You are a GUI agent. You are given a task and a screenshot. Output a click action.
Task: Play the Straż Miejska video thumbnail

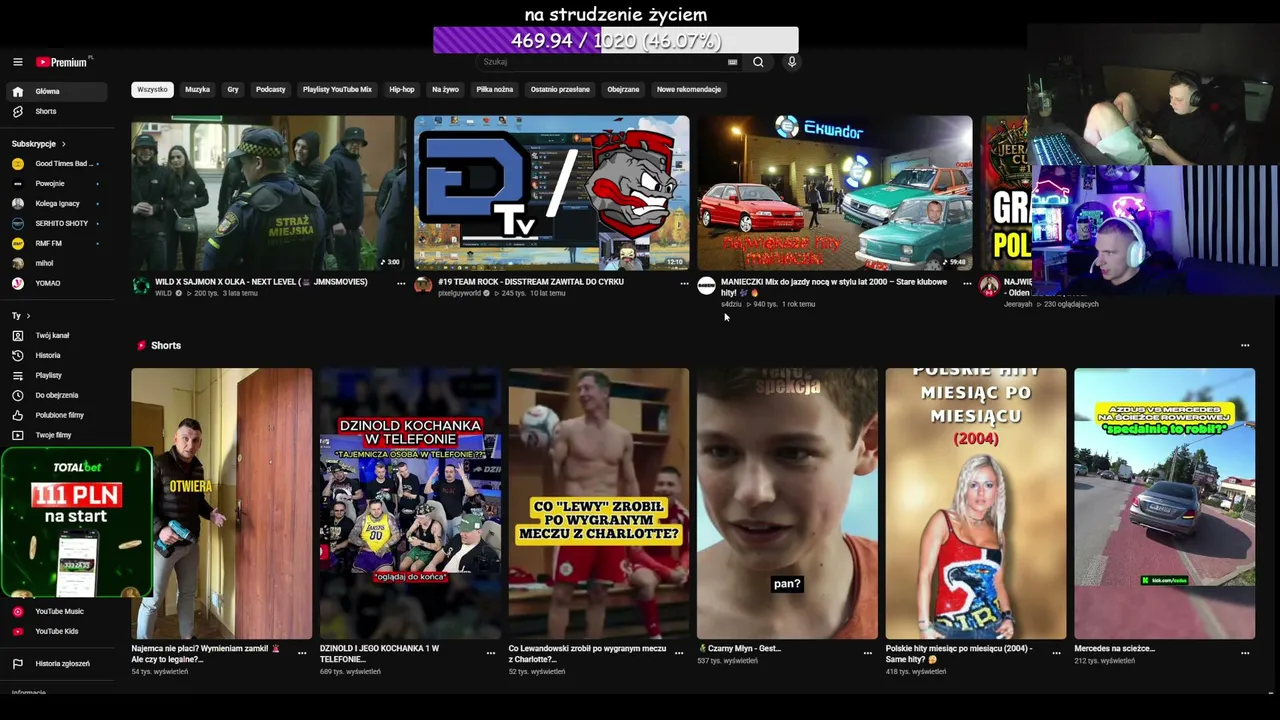click(x=269, y=193)
